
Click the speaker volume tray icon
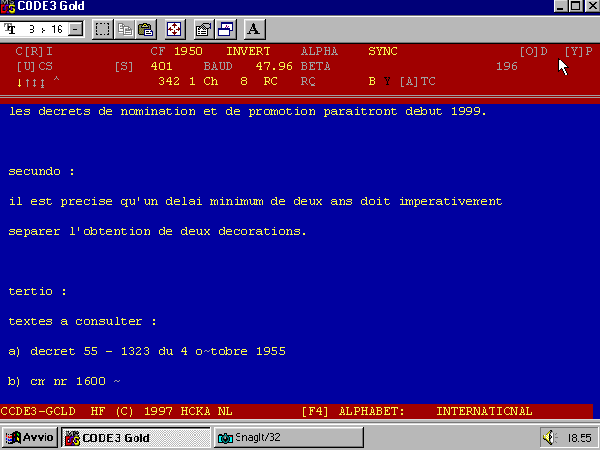[549, 437]
